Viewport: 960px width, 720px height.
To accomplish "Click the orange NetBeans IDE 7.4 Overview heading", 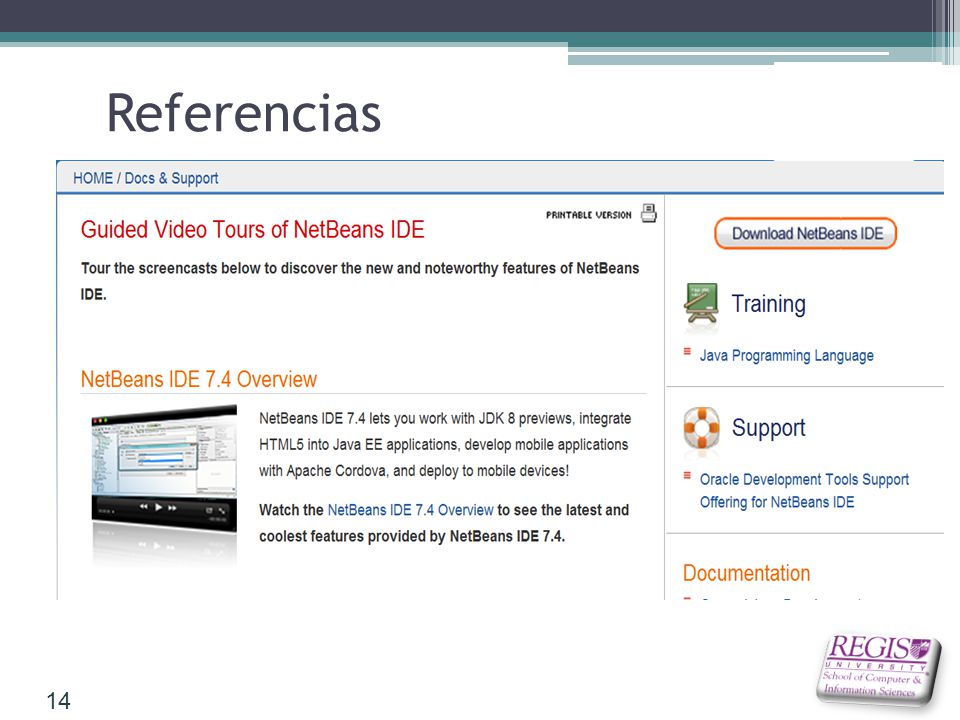I will pos(199,379).
